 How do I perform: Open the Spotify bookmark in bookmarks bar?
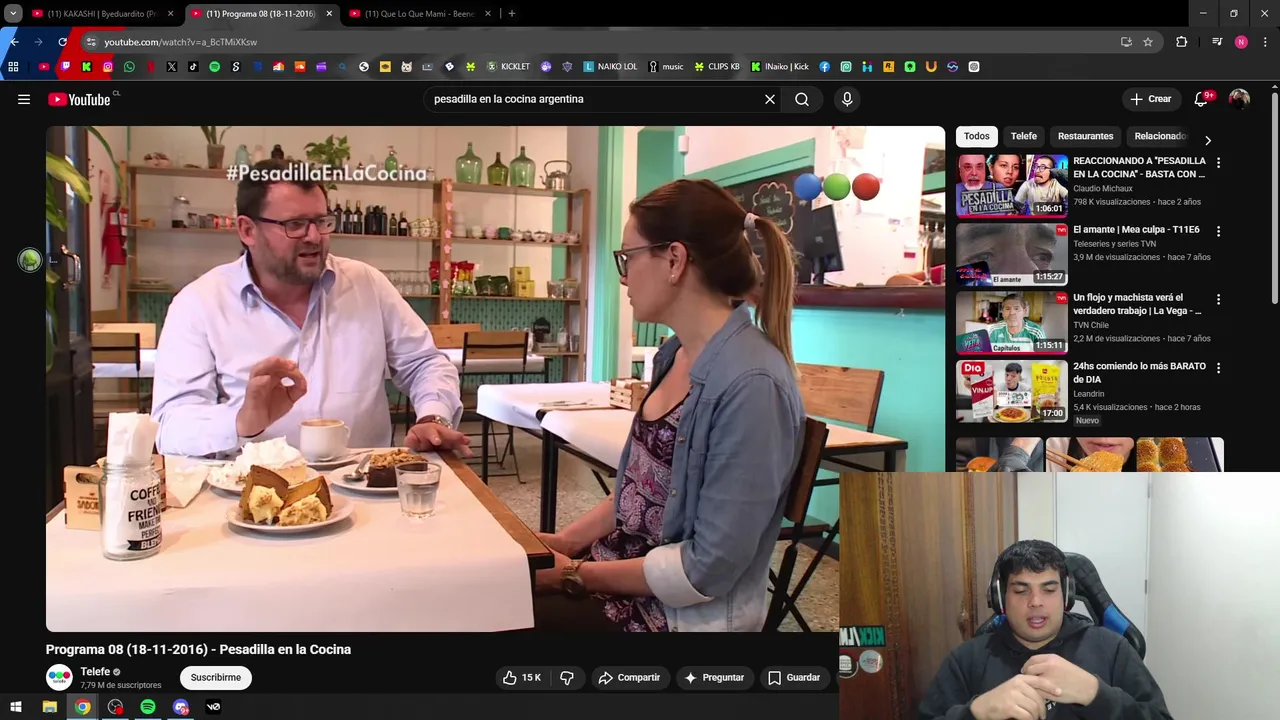tap(214, 67)
